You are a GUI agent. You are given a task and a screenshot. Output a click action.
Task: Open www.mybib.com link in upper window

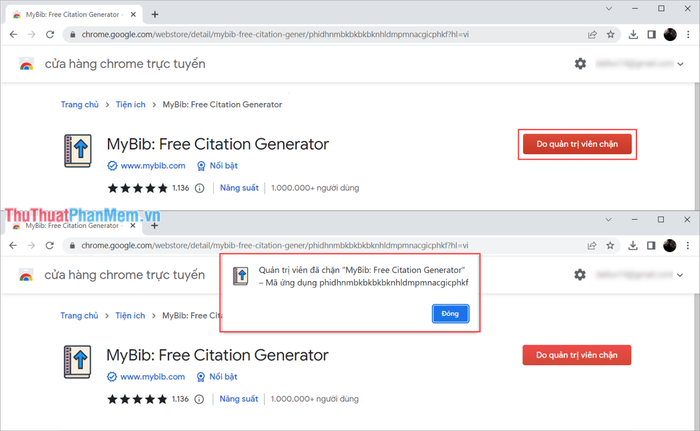tap(153, 166)
